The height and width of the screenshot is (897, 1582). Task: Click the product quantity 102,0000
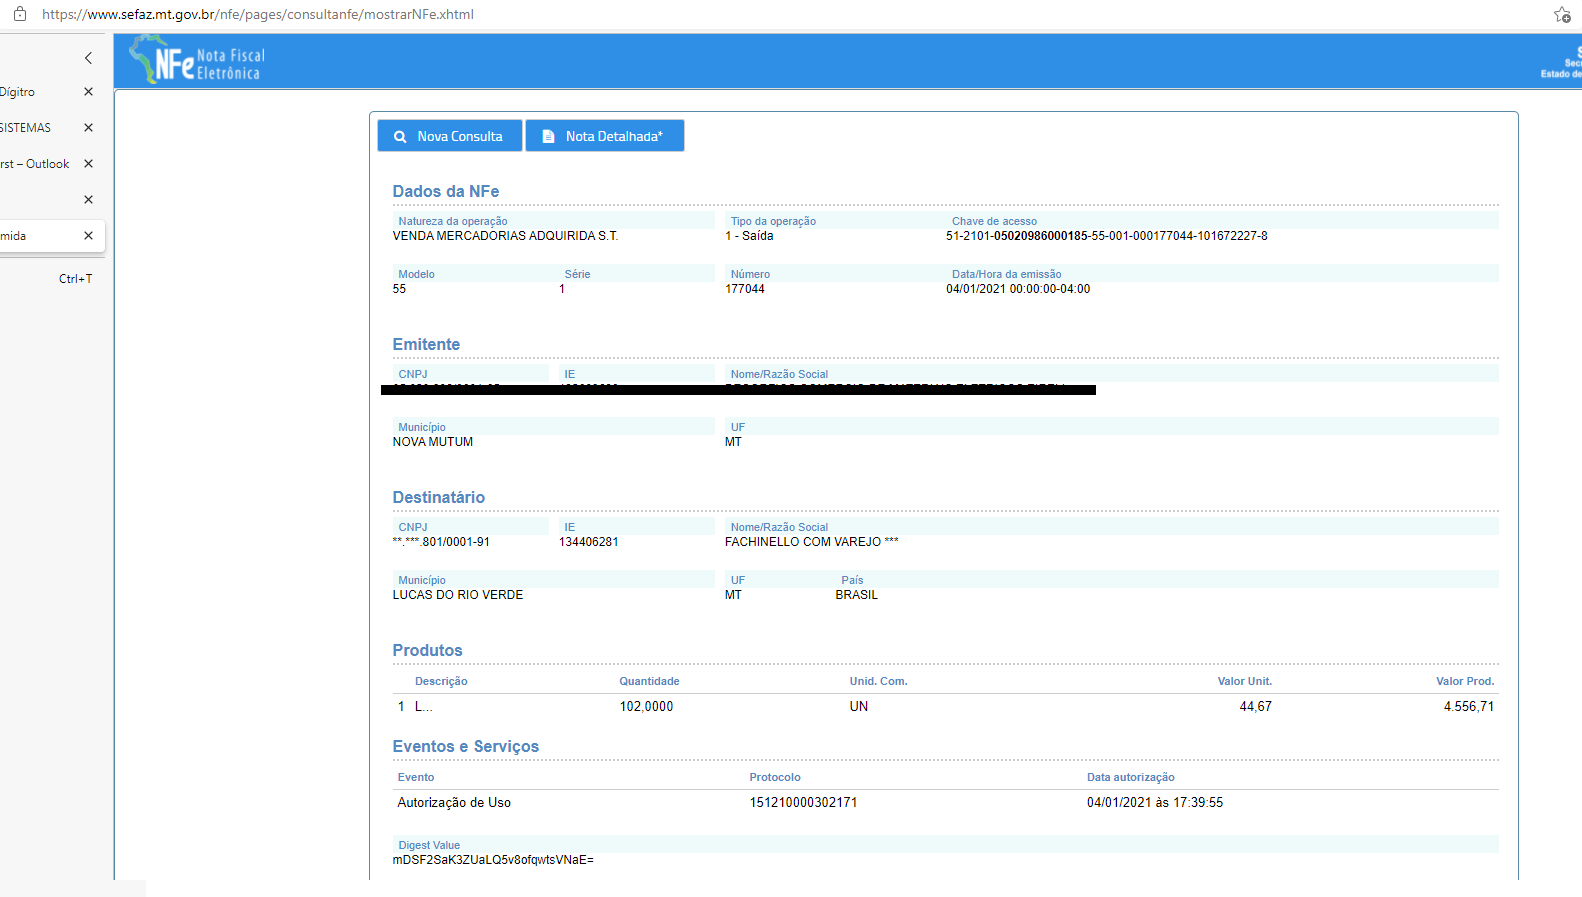point(646,706)
